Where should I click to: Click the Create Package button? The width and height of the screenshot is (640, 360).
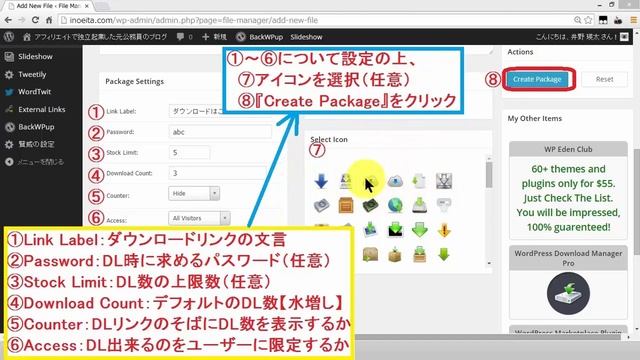(537, 79)
